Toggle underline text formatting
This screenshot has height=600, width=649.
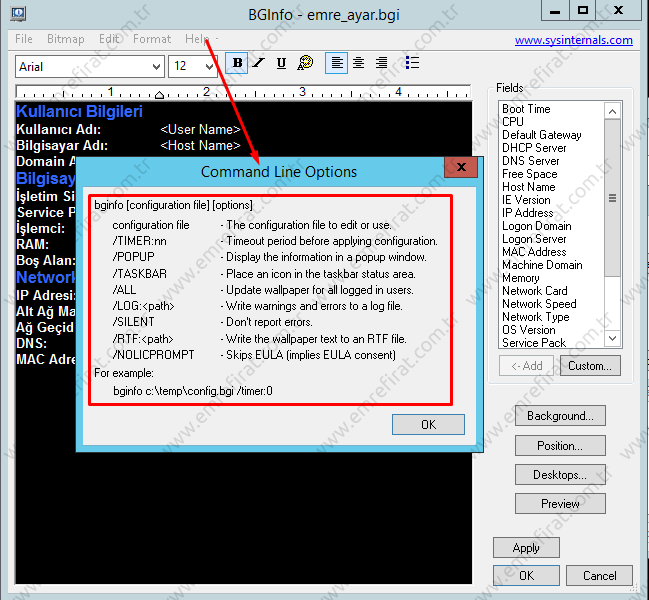[x=281, y=63]
